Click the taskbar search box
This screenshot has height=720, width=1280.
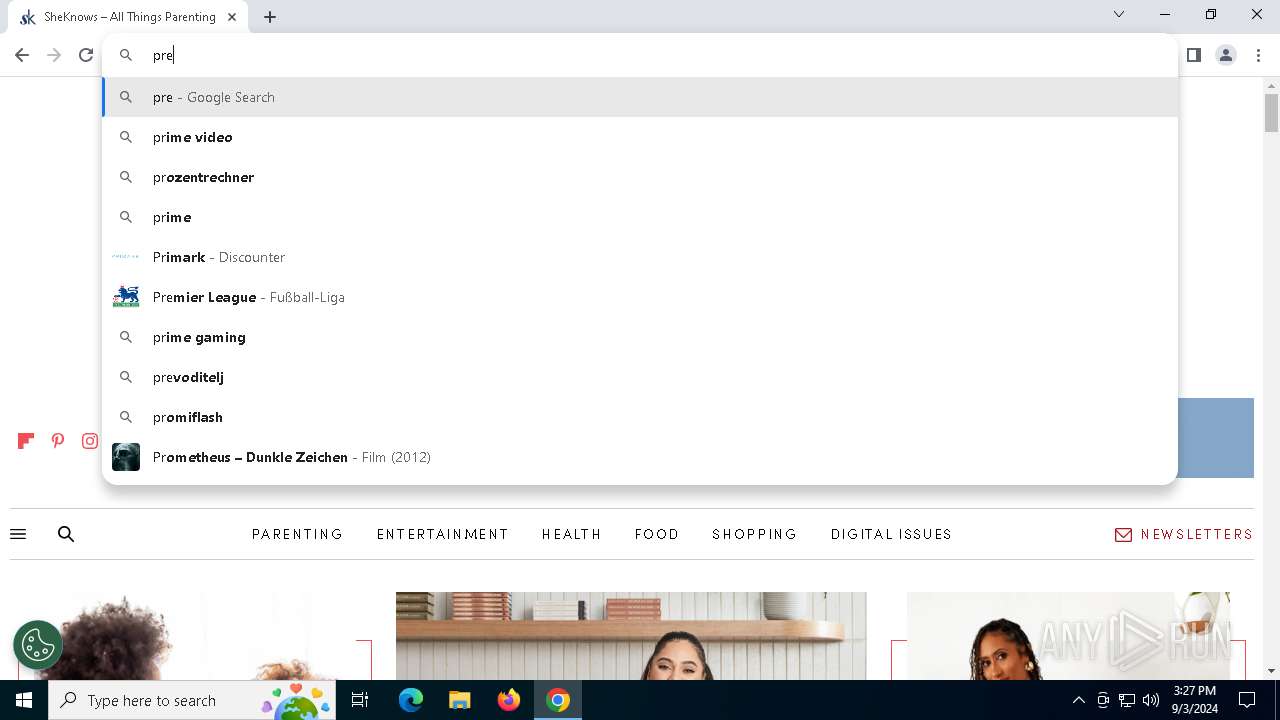192,700
